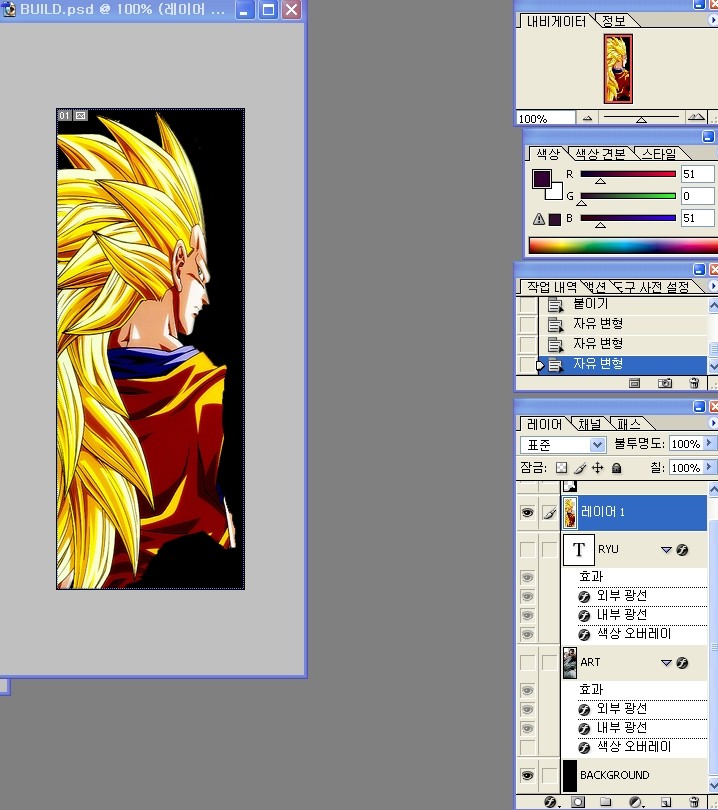Switch to the 스타일 tab
The height and width of the screenshot is (810, 718).
point(659,154)
